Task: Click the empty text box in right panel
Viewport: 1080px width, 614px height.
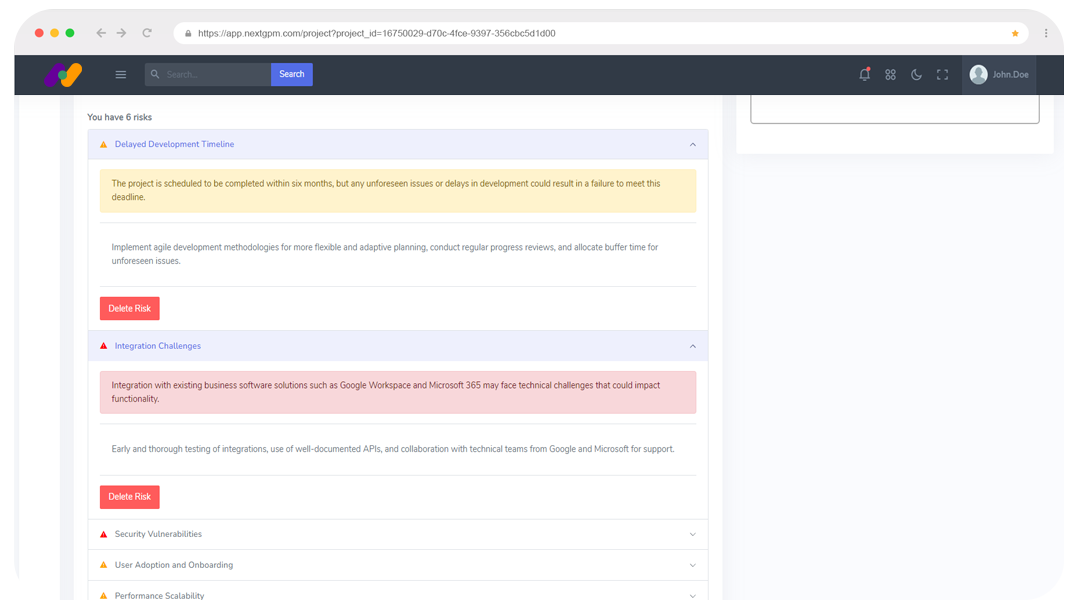Action: [895, 109]
